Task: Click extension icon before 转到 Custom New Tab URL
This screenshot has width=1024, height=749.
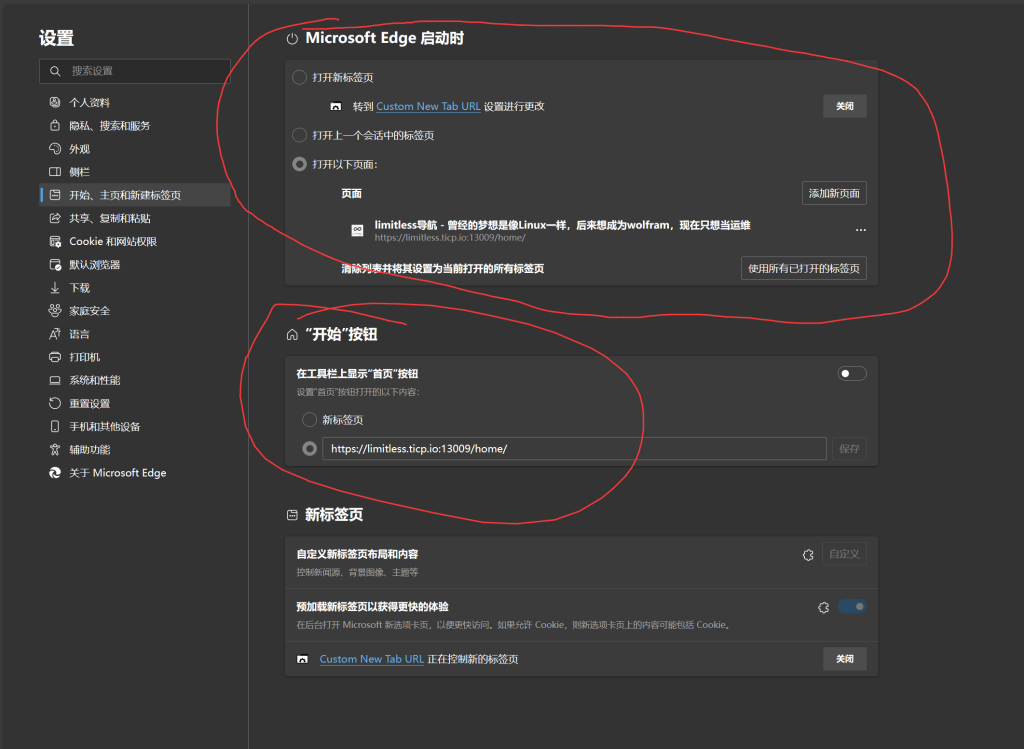Action: (336, 106)
